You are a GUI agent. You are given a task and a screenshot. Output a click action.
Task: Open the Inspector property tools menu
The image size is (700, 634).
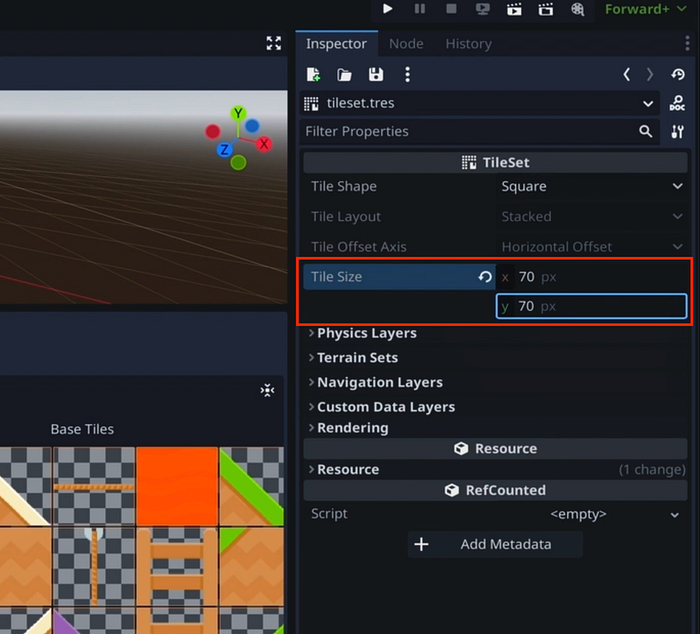coord(677,132)
